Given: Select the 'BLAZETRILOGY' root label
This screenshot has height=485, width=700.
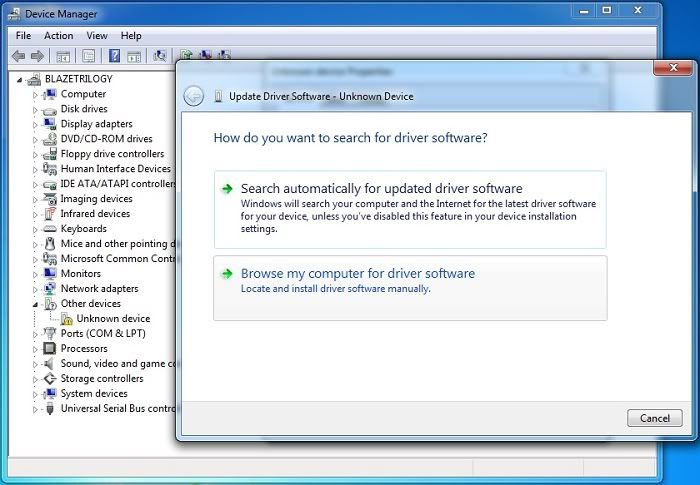Looking at the screenshot, I should (x=79, y=79).
